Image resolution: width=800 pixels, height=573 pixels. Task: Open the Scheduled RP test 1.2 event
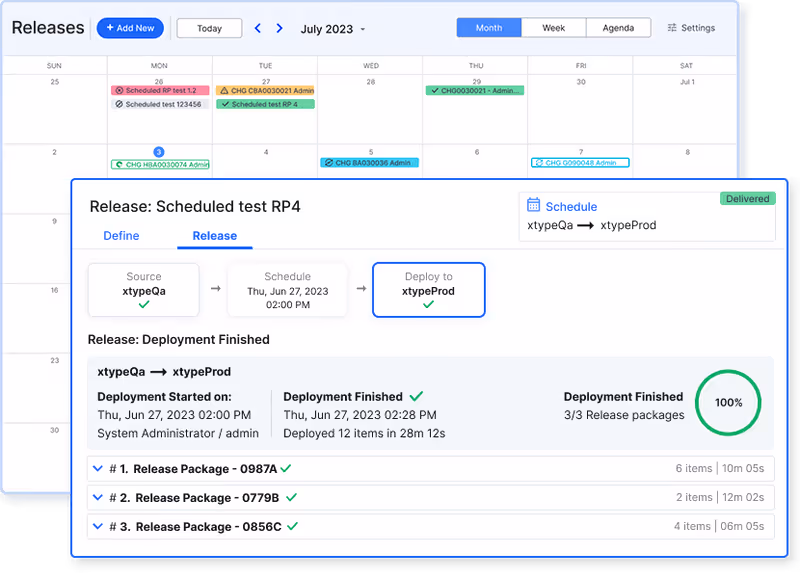point(160,90)
